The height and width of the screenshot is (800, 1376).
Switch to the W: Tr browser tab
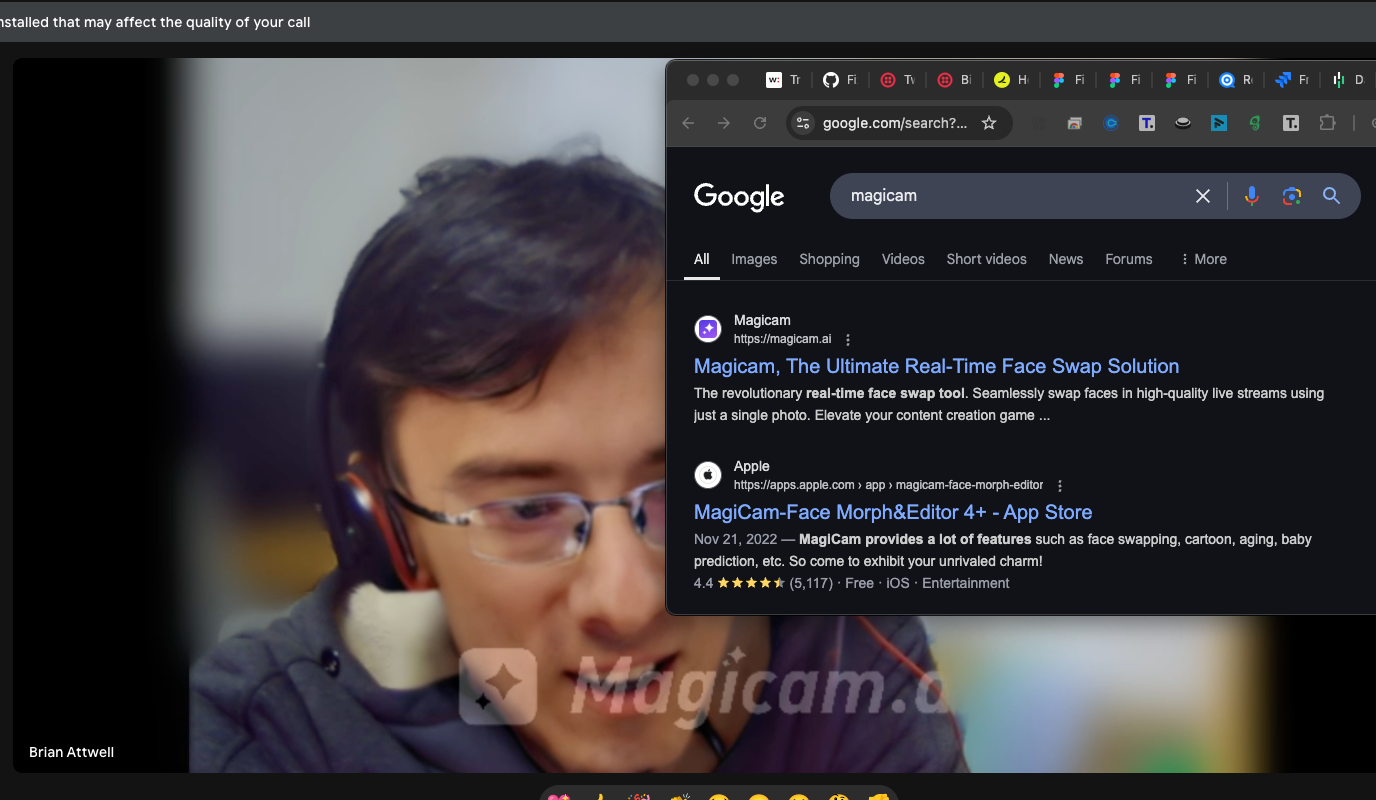tap(783, 80)
